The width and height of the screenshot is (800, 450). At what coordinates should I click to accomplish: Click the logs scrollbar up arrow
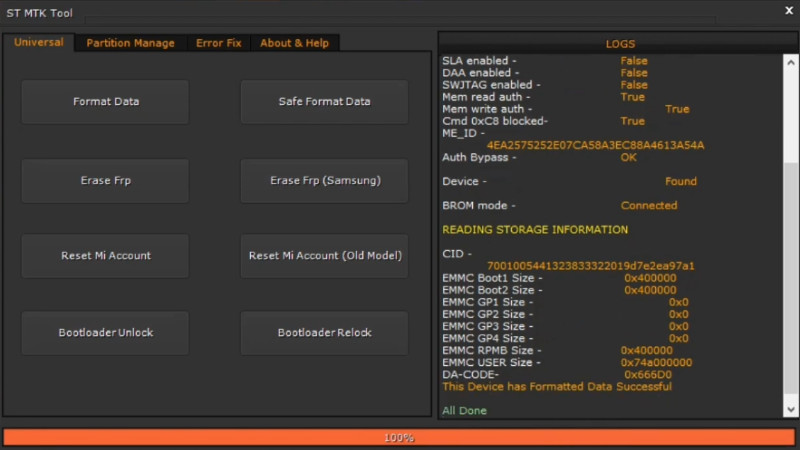click(791, 62)
